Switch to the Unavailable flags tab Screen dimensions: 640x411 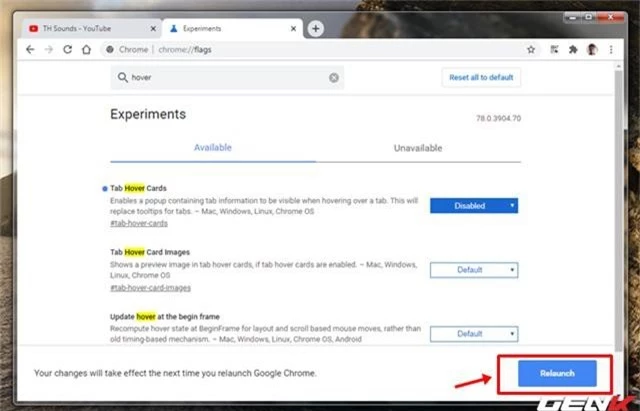[x=418, y=148]
